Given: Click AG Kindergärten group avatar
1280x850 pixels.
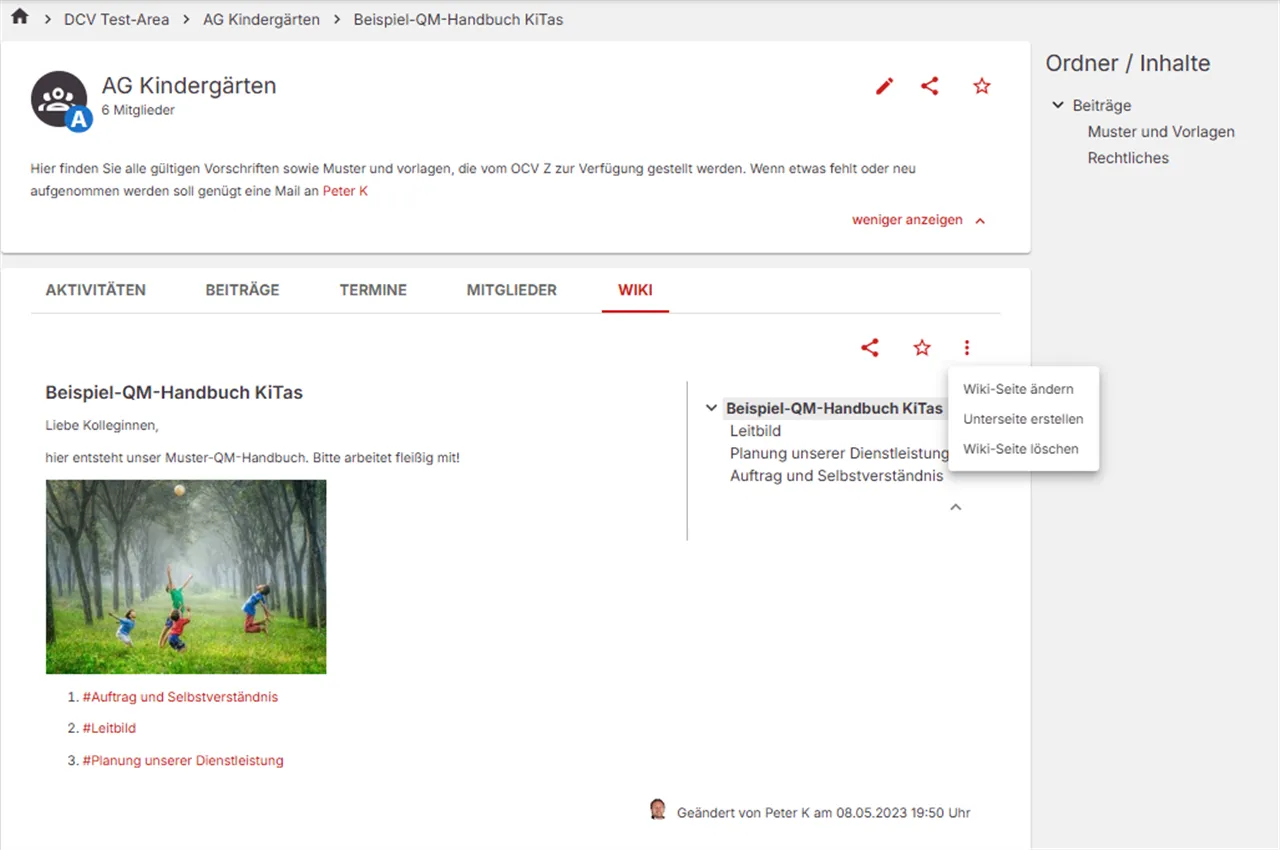Looking at the screenshot, I should point(60,99).
